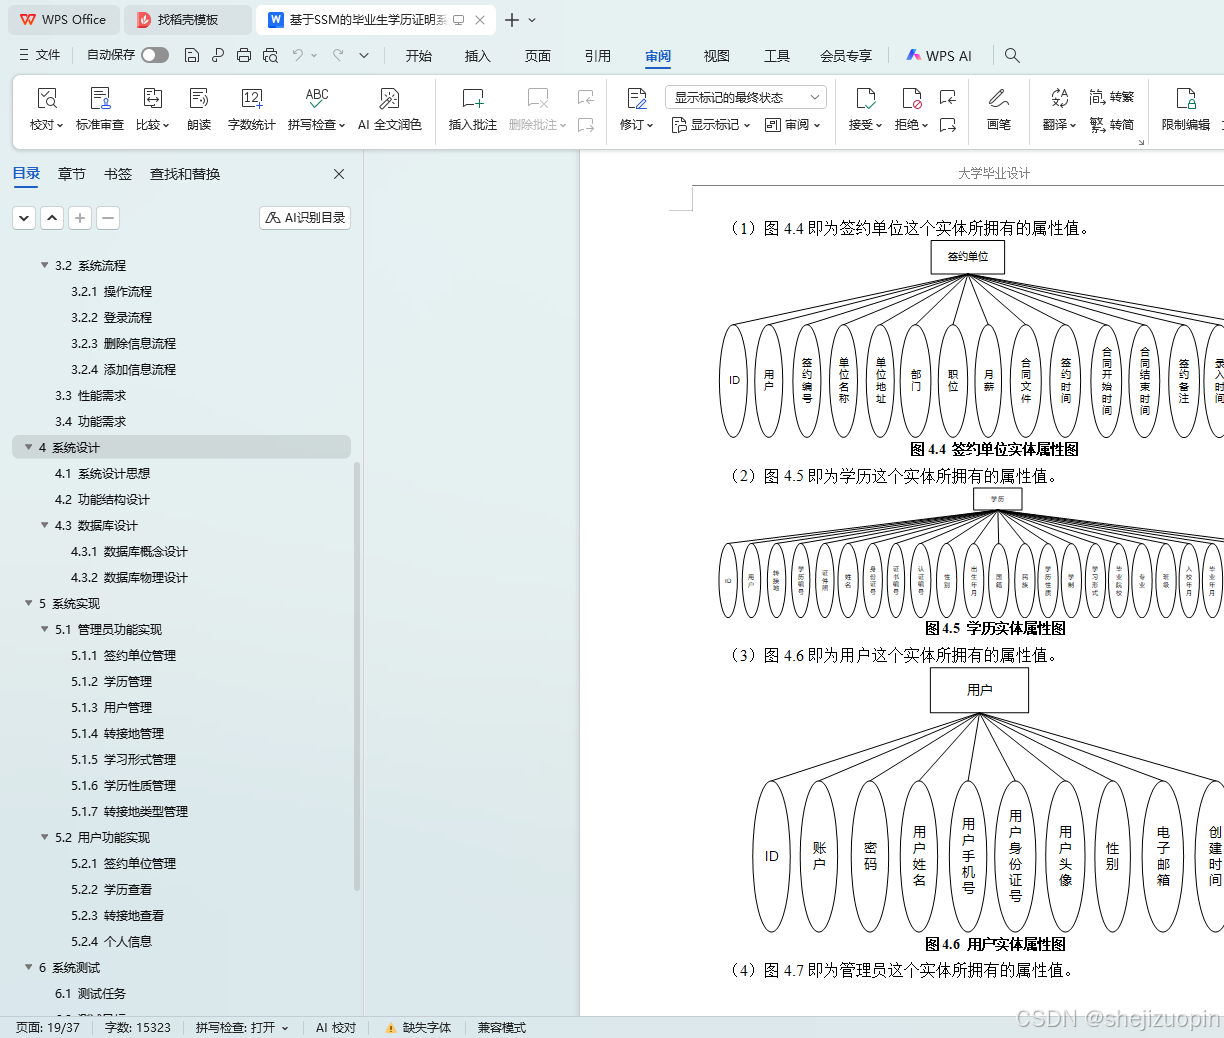Click the AI识别目录 button
The image size is (1224, 1038).
[304, 217]
